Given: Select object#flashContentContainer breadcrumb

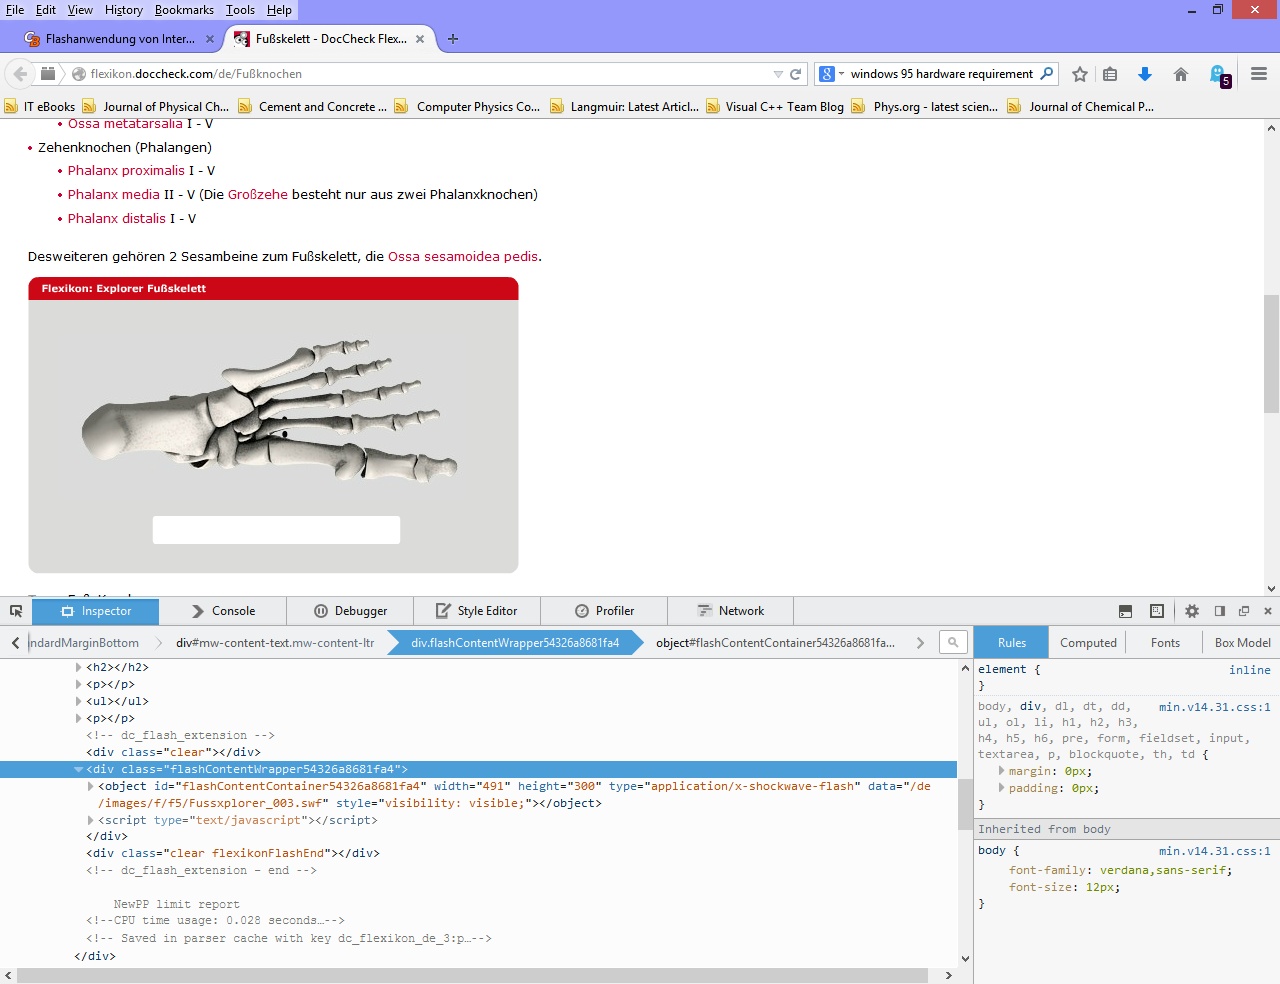Looking at the screenshot, I should click(775, 643).
